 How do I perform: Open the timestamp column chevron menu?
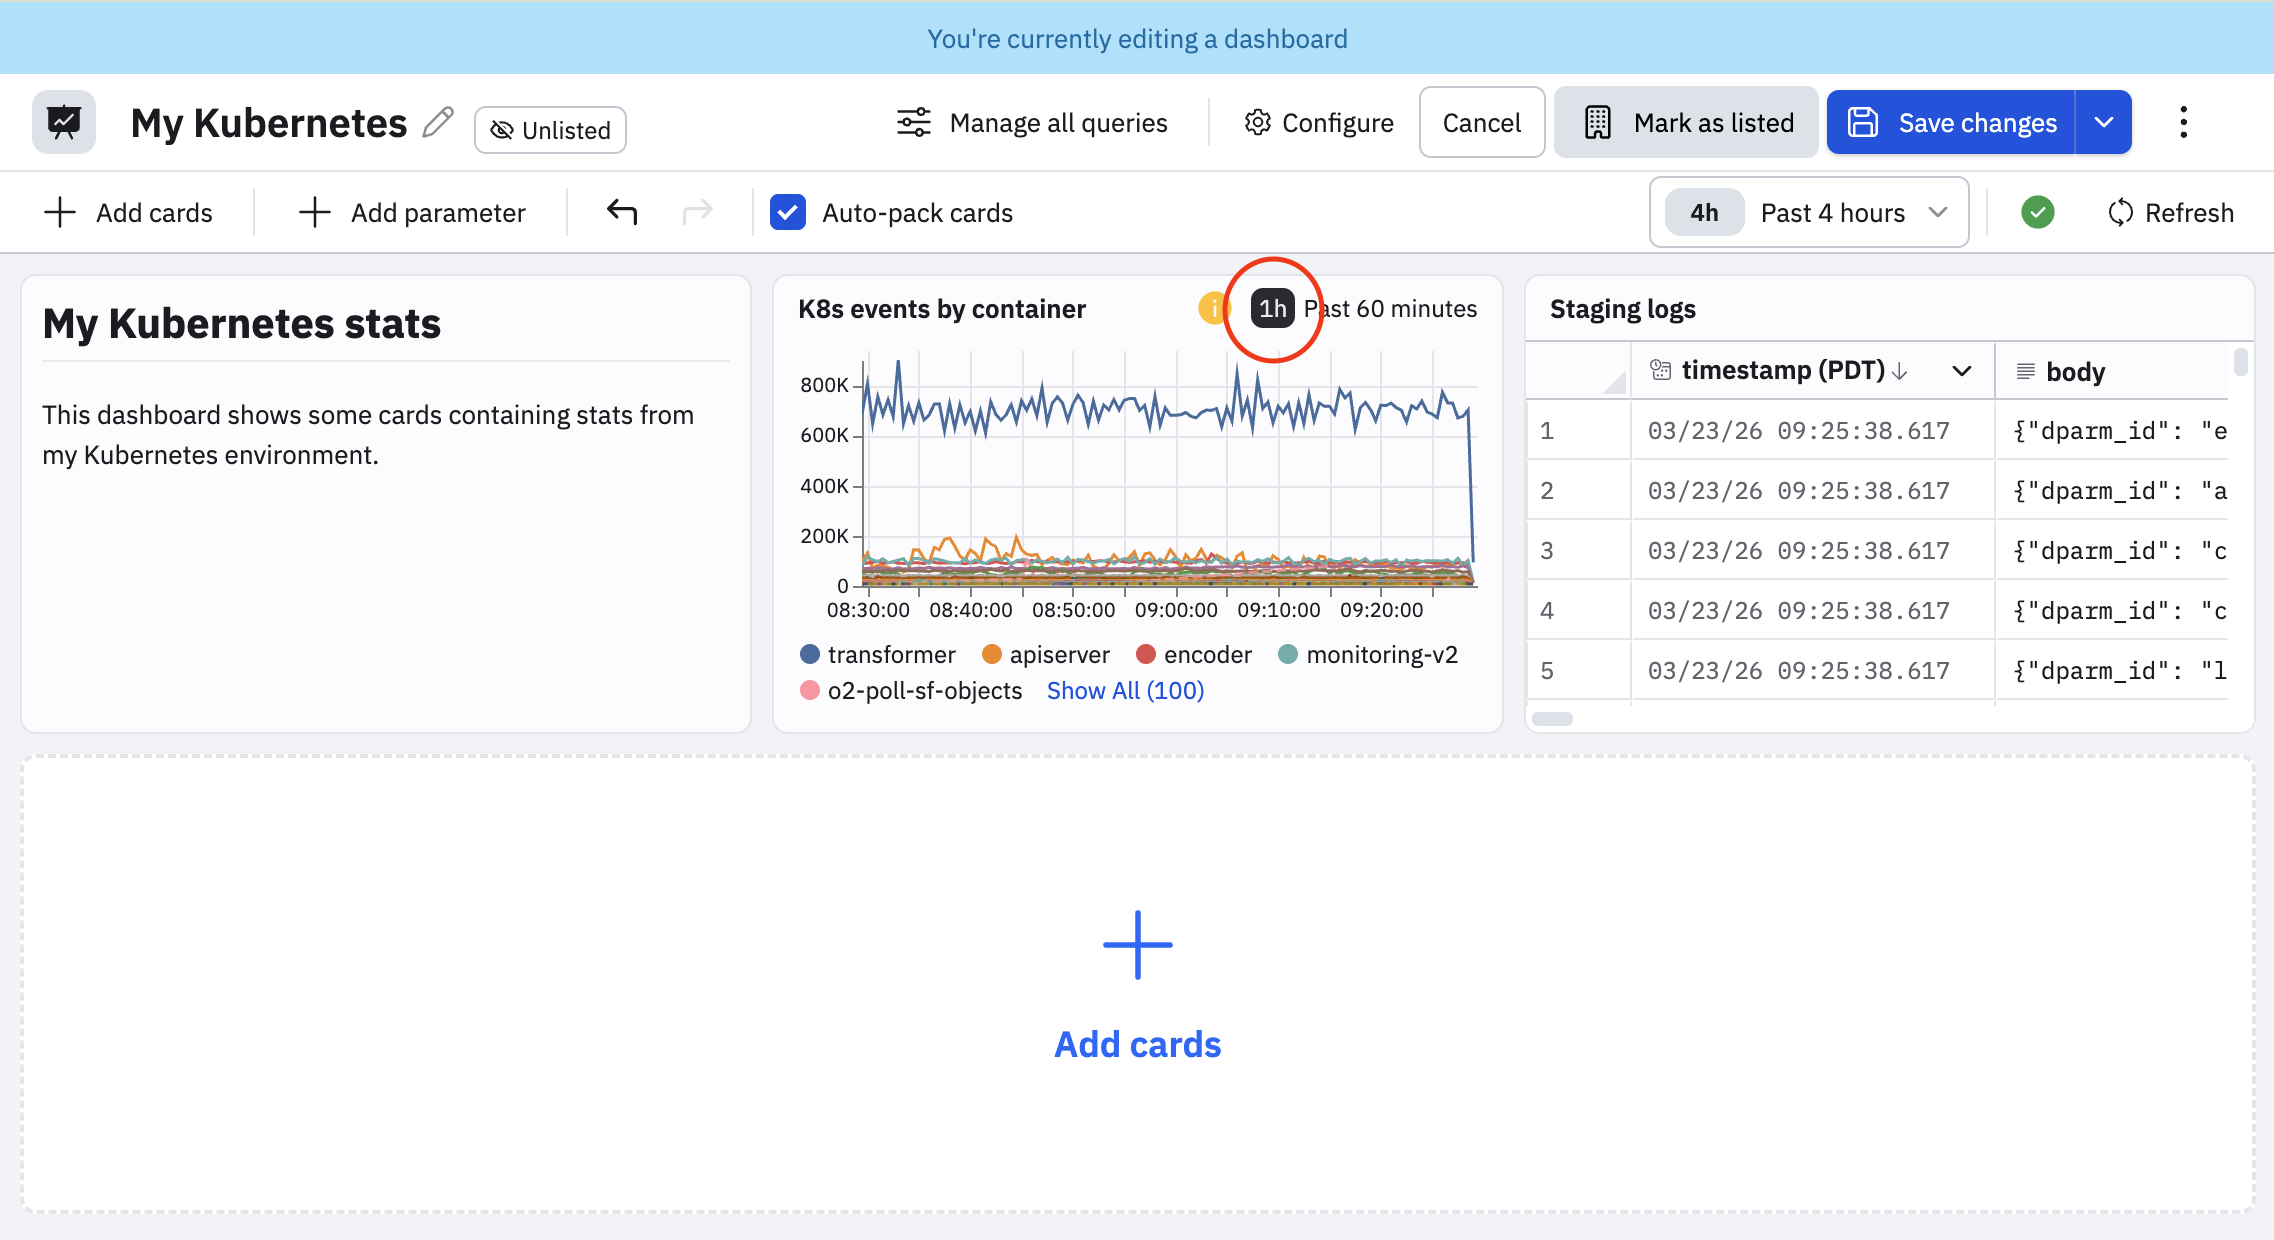pos(1962,371)
